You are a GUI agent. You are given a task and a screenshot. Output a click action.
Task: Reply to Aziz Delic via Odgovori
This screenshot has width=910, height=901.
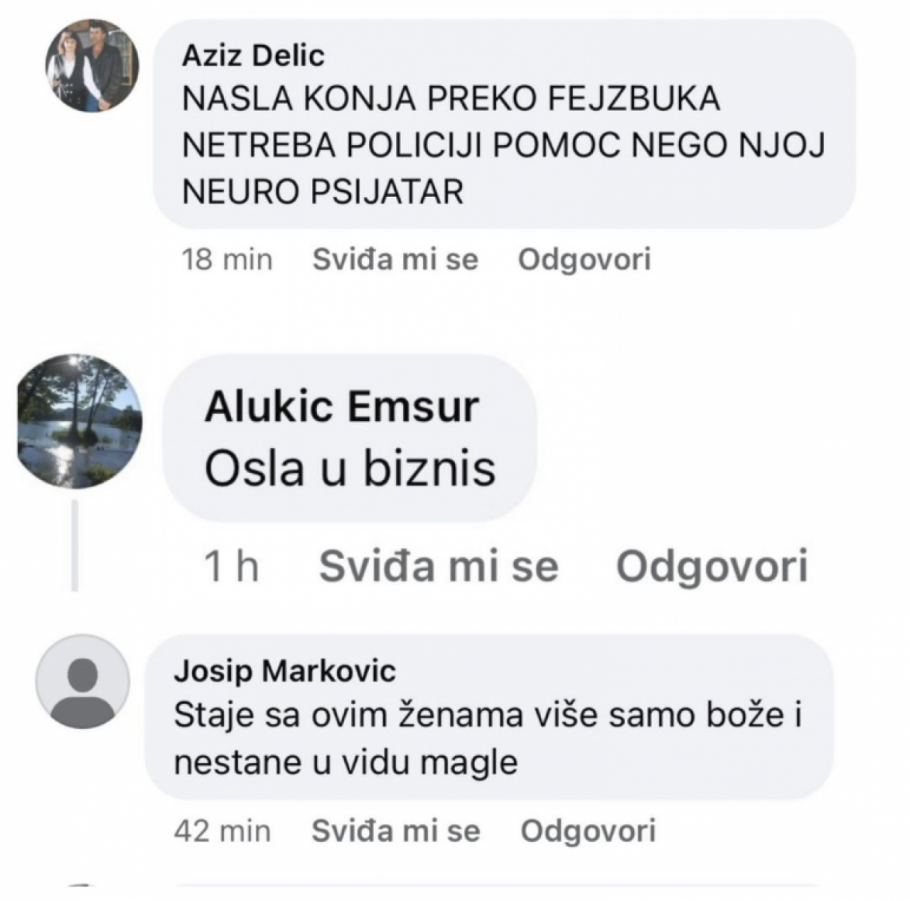[x=584, y=259]
